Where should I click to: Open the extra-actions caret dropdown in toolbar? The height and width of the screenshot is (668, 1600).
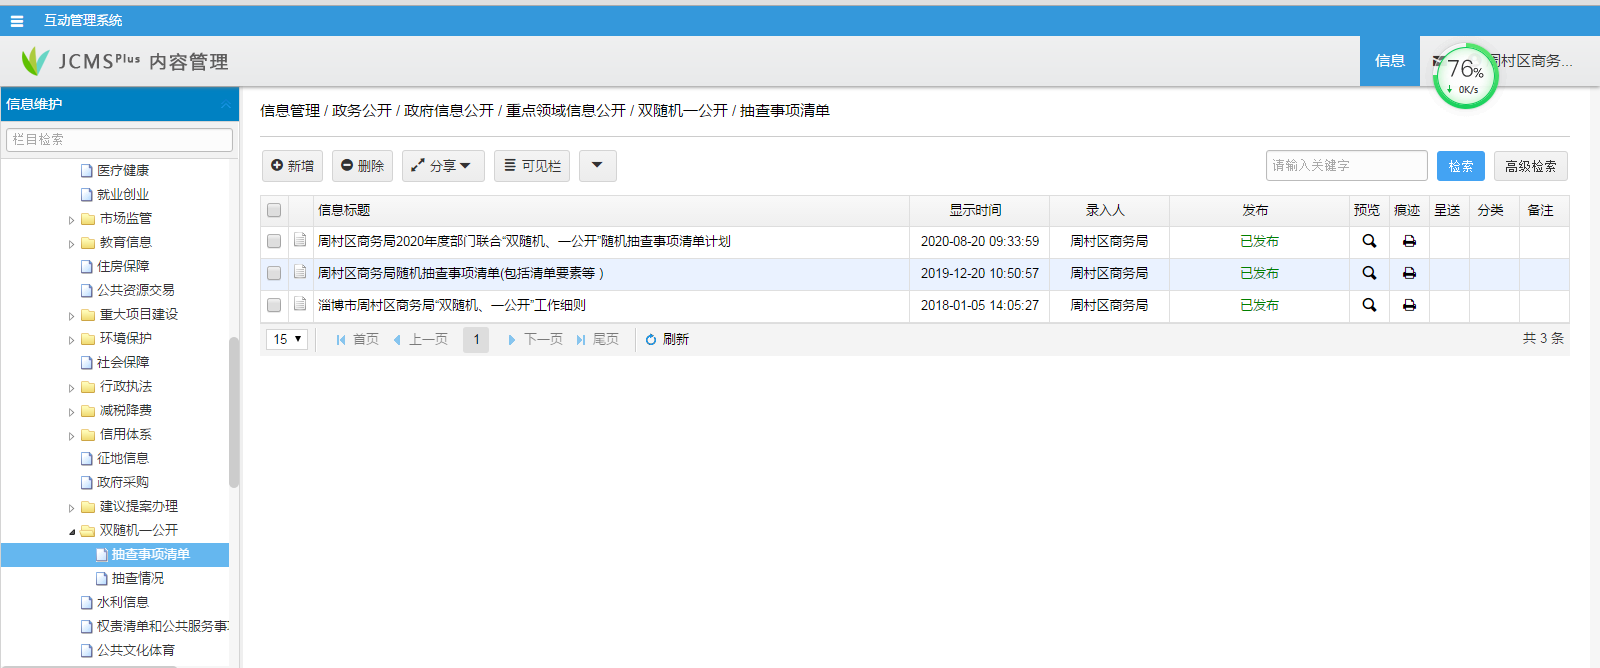tap(597, 166)
